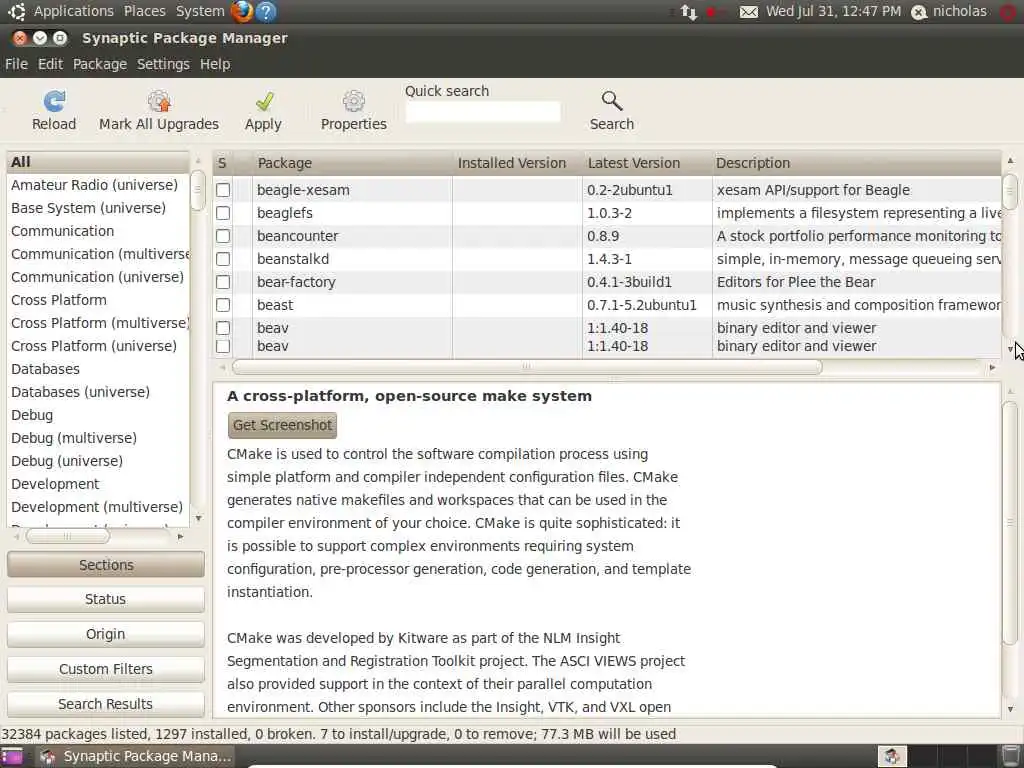
Task: Click beast version 0.7.1-5.2ubuntu1
Action: [641, 305]
